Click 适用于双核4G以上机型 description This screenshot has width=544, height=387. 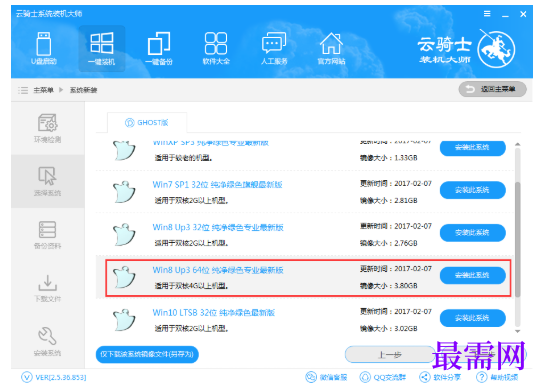191,286
